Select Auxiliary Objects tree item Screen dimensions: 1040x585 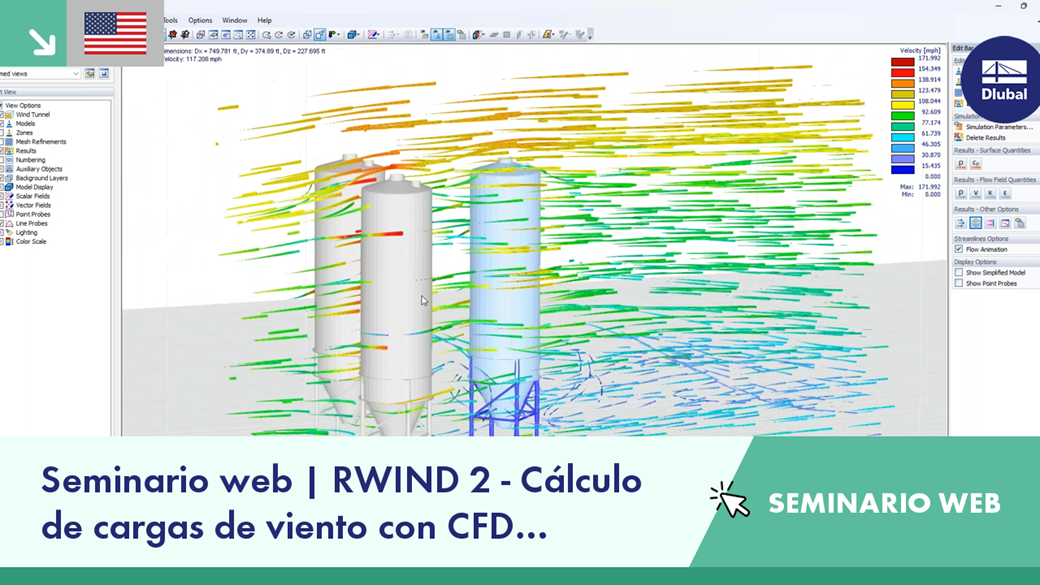click(39, 169)
